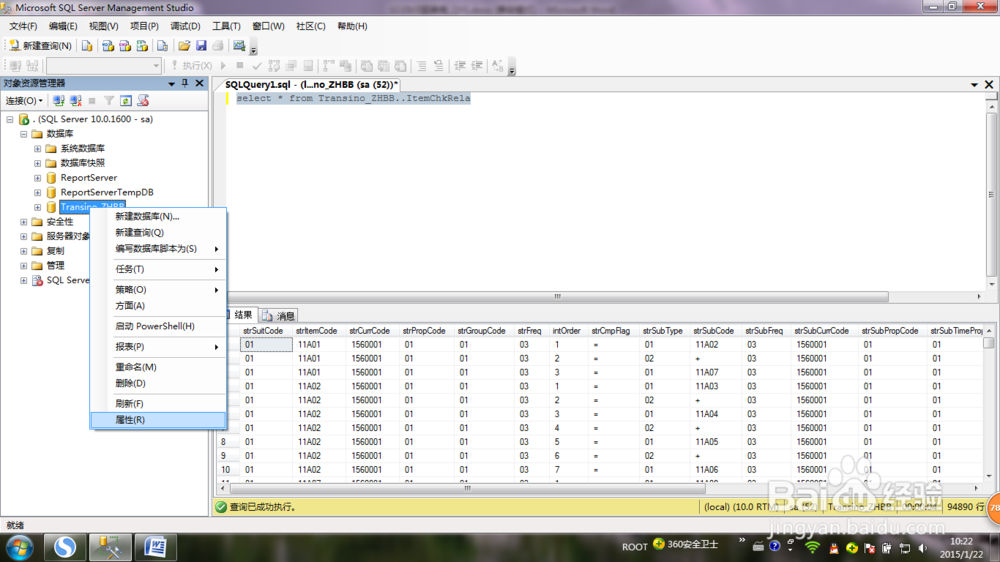Click the SQL query editor text line
Screen dimensions: 1000x562
[353, 98]
